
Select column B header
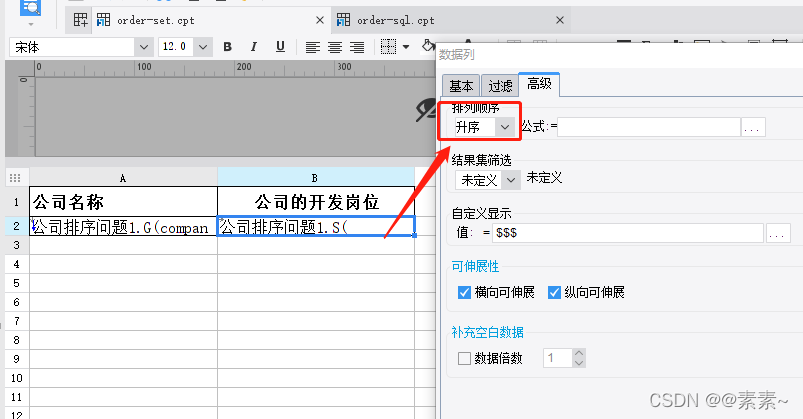315,178
